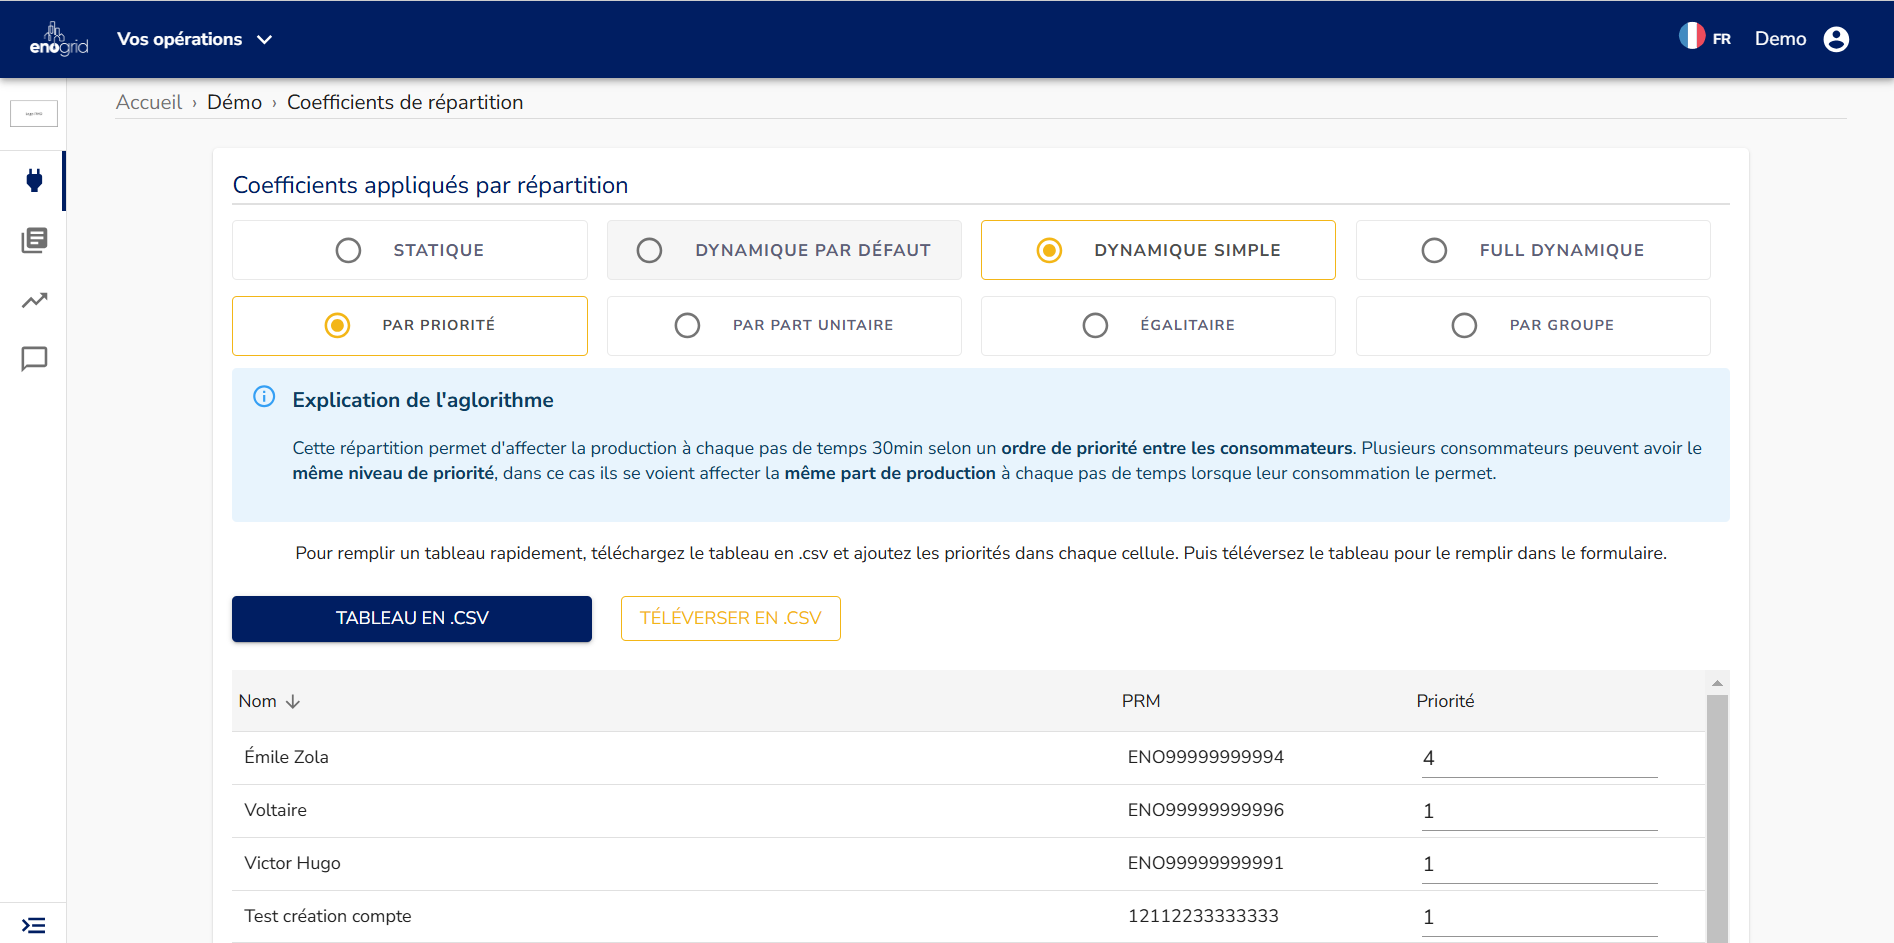Open the documents library sidebar icon
1894x943 pixels.
point(34,240)
